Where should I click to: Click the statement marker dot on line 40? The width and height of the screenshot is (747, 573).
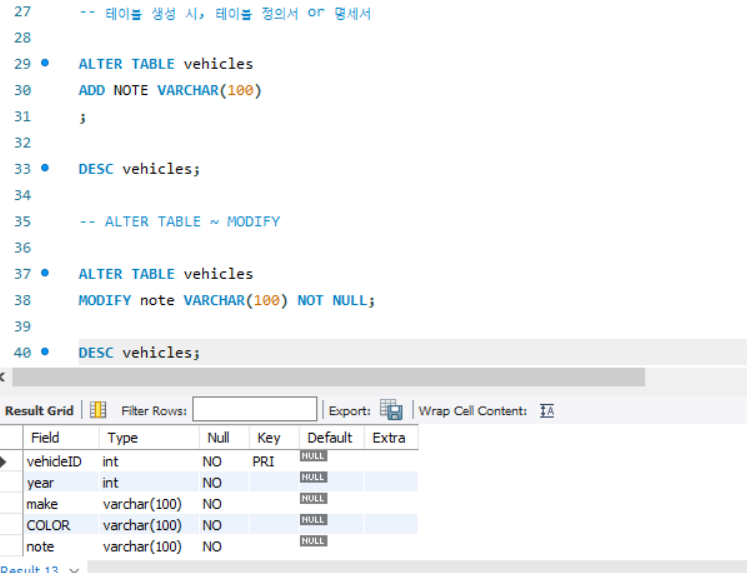coord(45,352)
